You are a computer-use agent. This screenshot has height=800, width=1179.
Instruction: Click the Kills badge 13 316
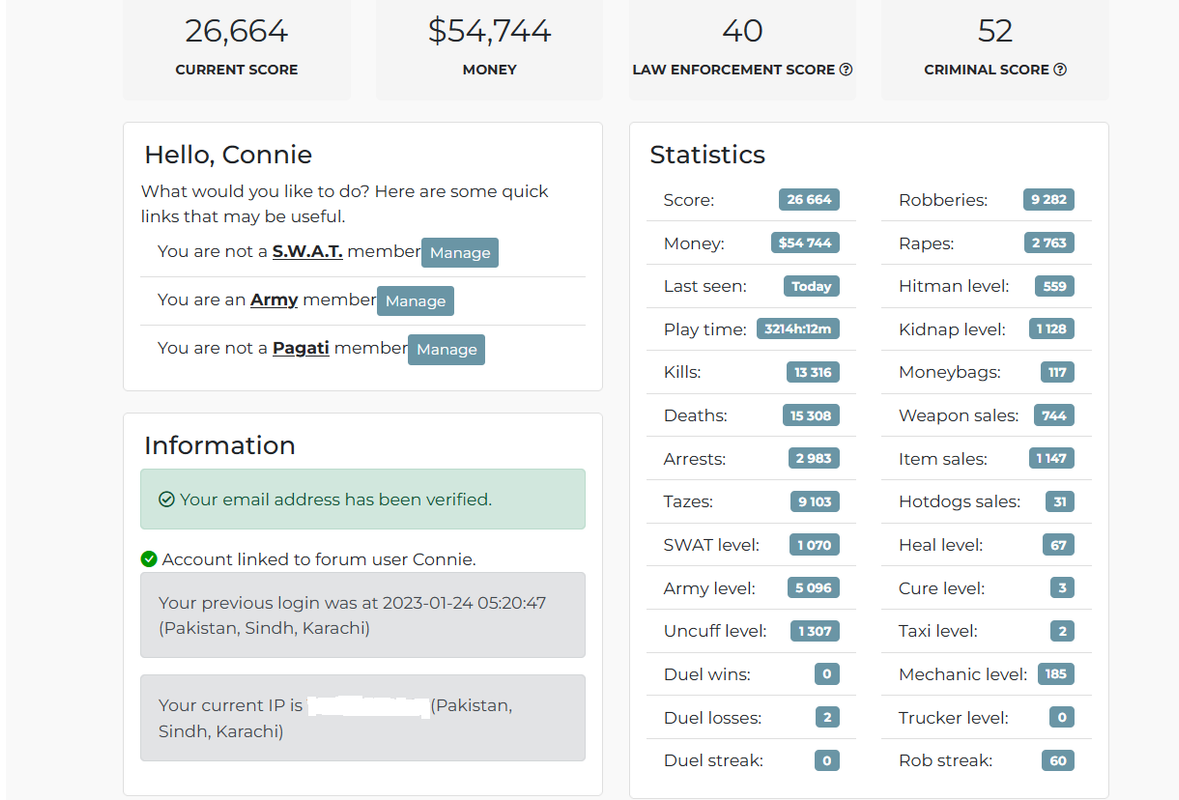(813, 372)
